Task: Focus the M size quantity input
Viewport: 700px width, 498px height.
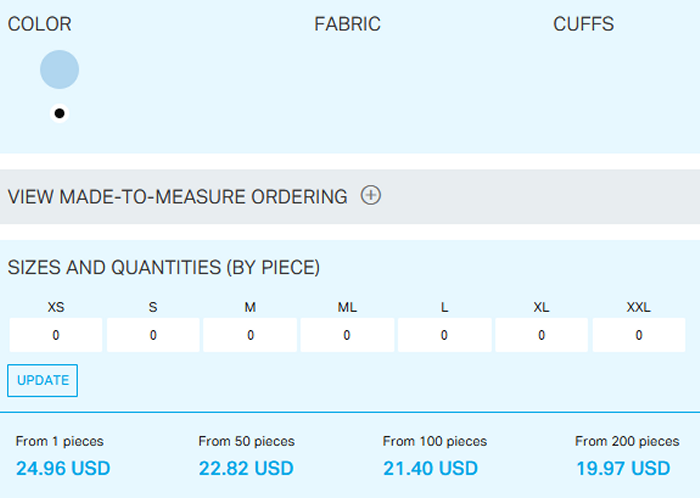Action: coord(250,336)
